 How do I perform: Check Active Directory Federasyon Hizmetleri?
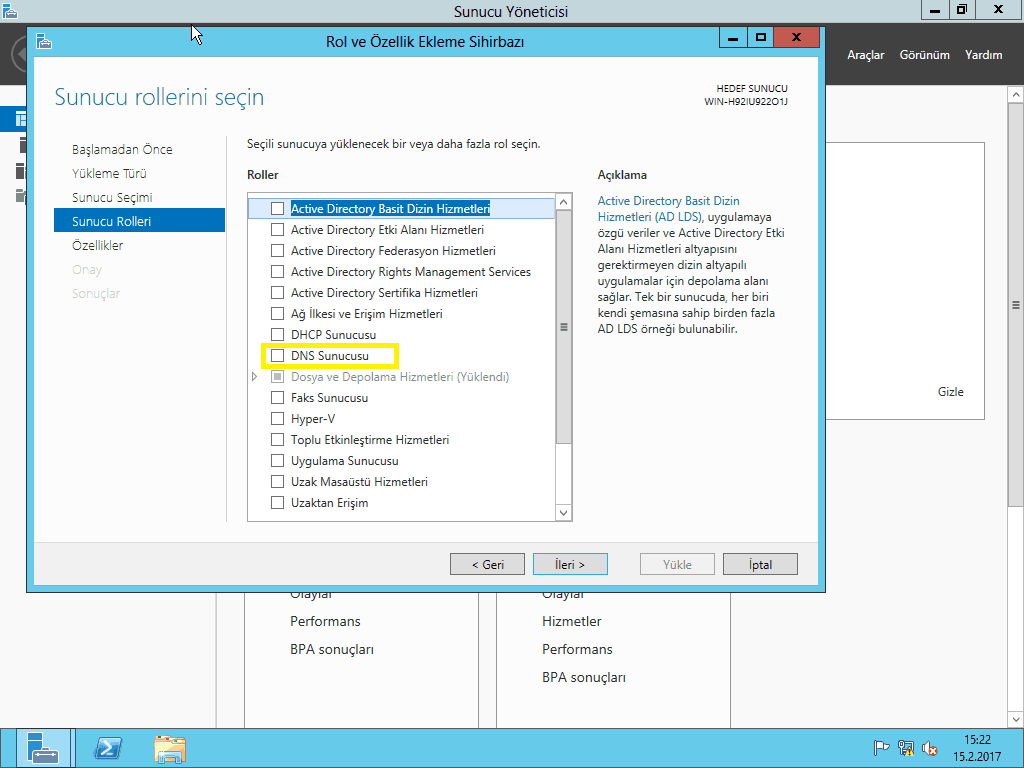[x=278, y=251]
